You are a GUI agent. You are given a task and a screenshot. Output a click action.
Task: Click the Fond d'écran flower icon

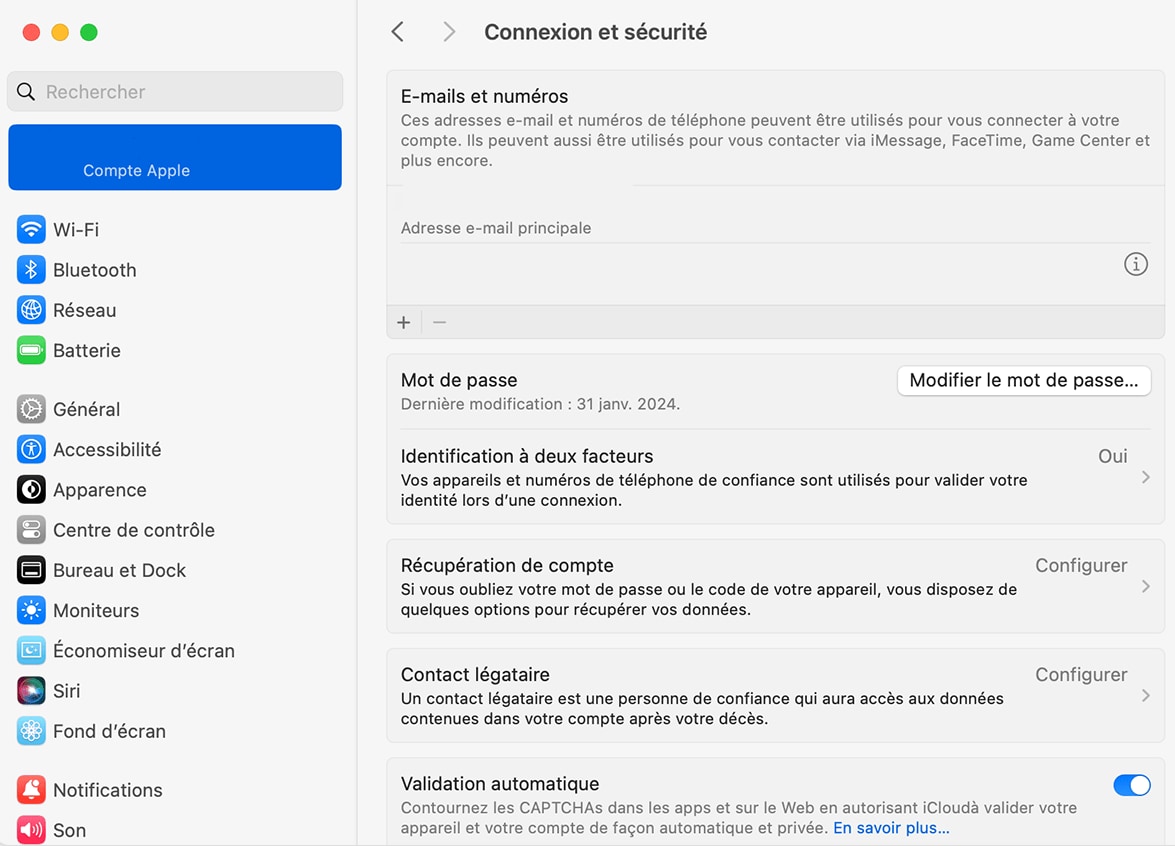[31, 731]
